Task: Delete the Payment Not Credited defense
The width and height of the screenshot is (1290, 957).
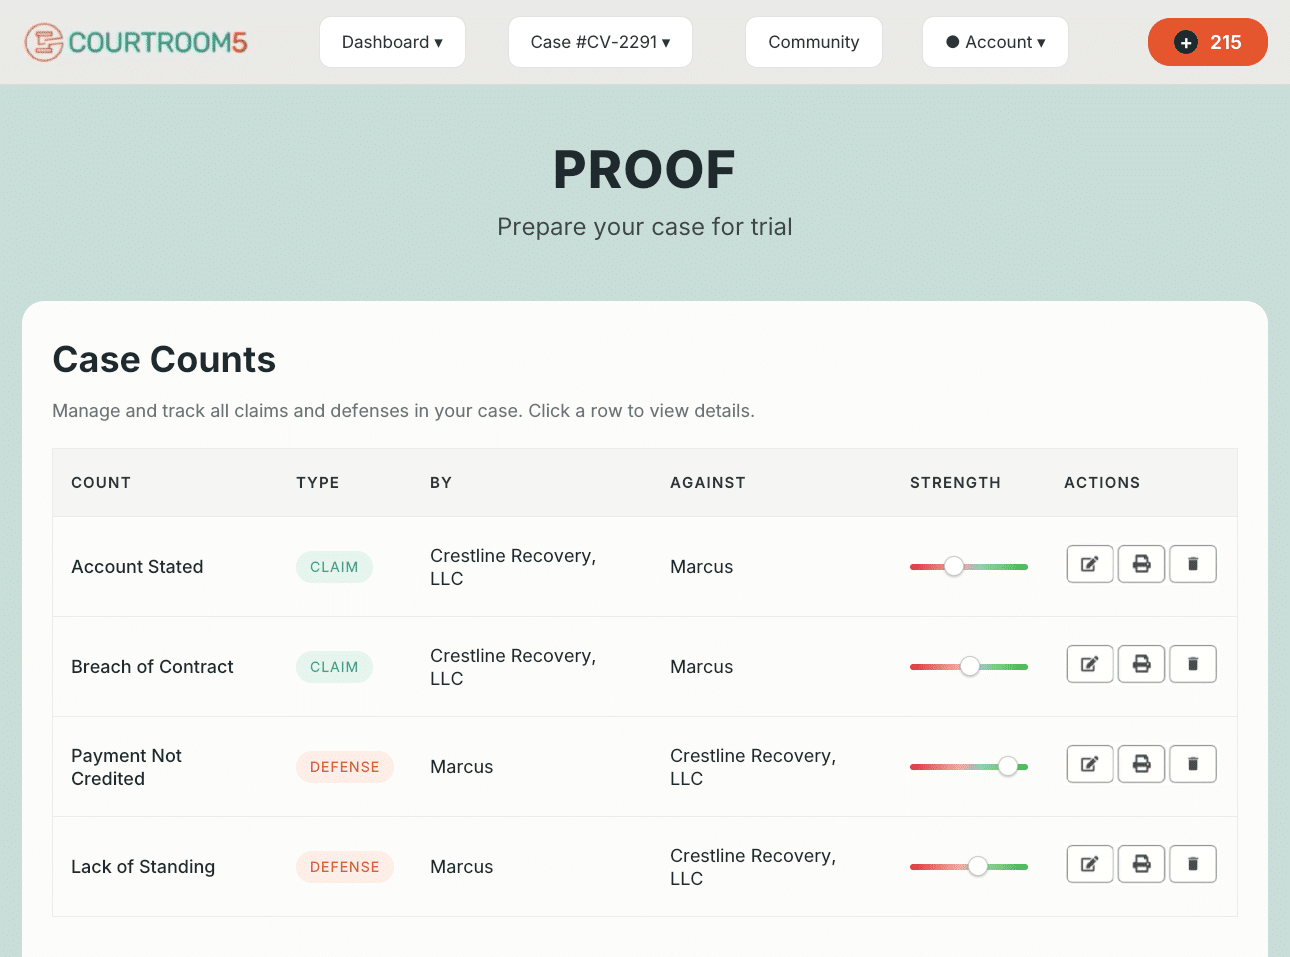Action: 1193,764
